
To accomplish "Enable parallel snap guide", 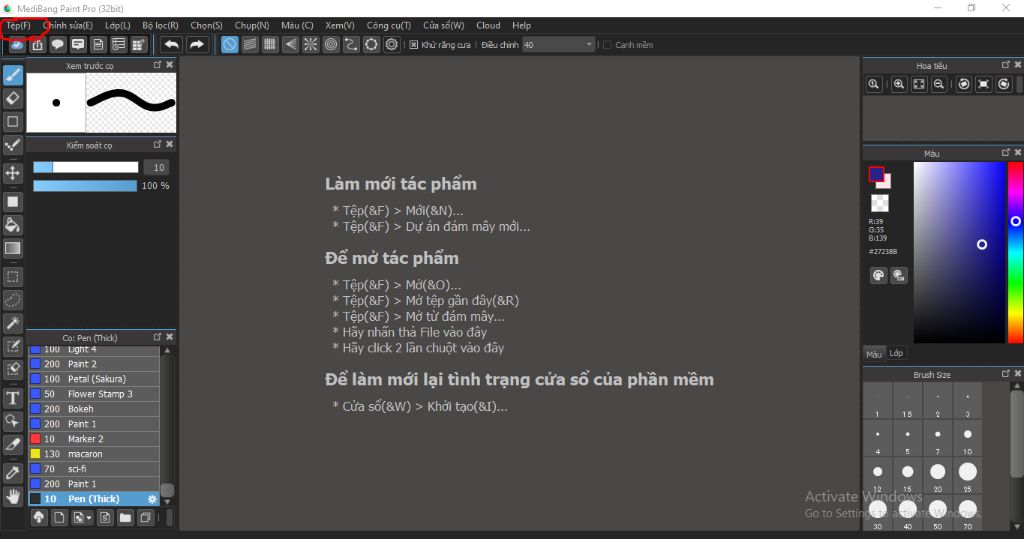I will click(249, 44).
